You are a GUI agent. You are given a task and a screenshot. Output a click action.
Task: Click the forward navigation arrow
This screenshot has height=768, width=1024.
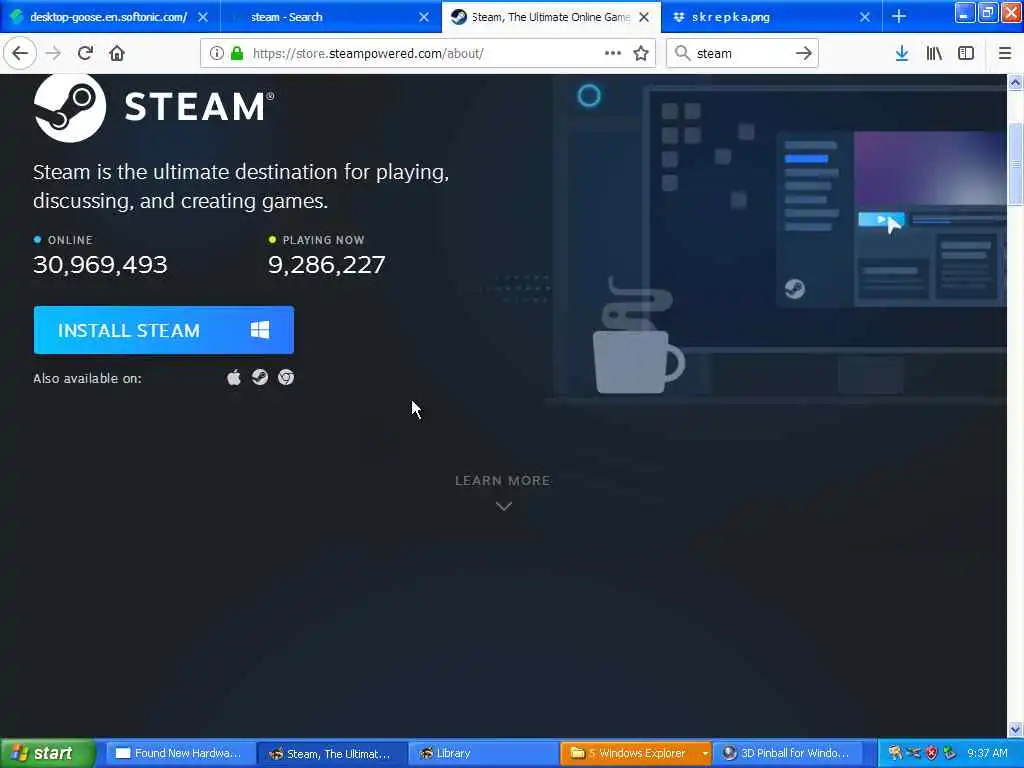coord(54,53)
